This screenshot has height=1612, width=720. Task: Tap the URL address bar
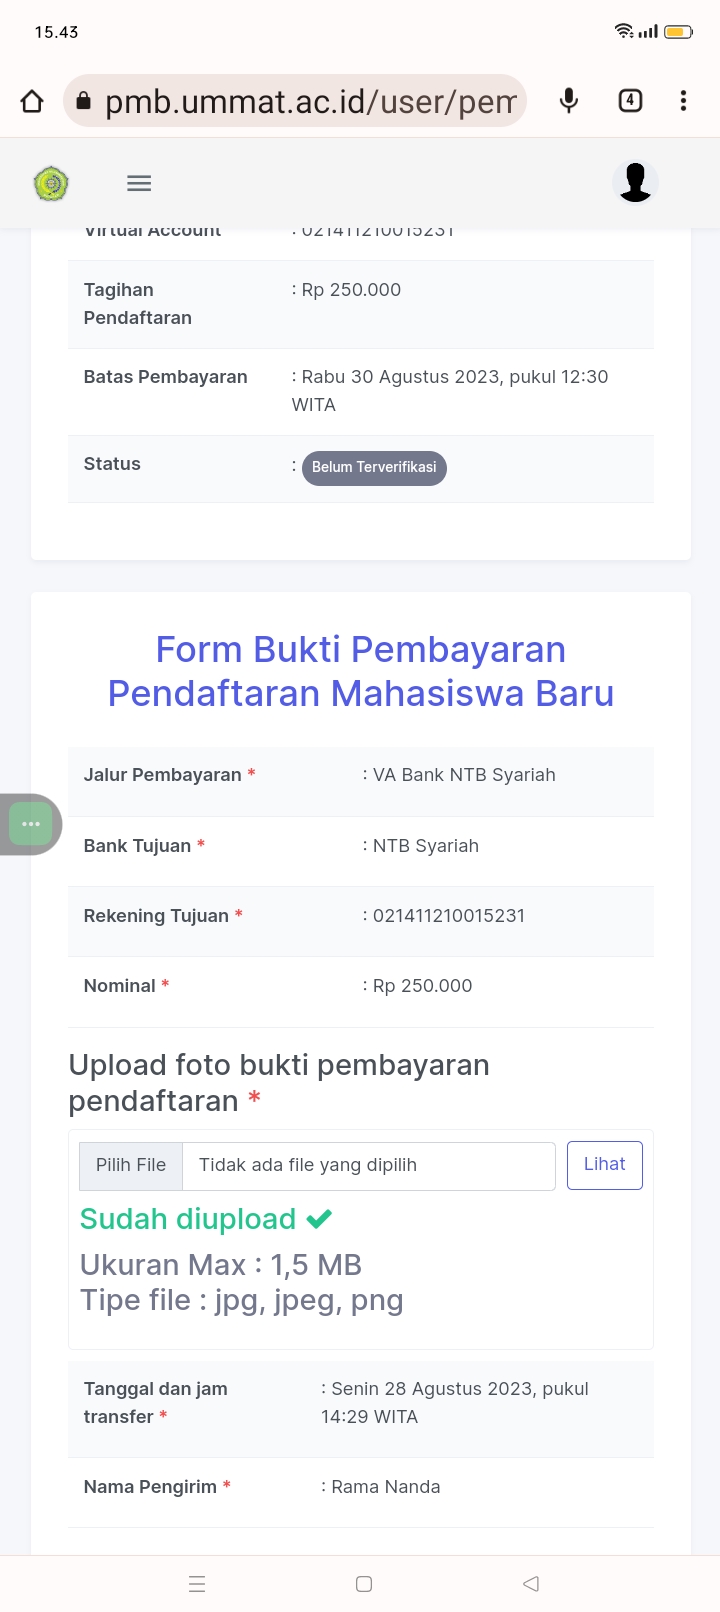coord(310,101)
